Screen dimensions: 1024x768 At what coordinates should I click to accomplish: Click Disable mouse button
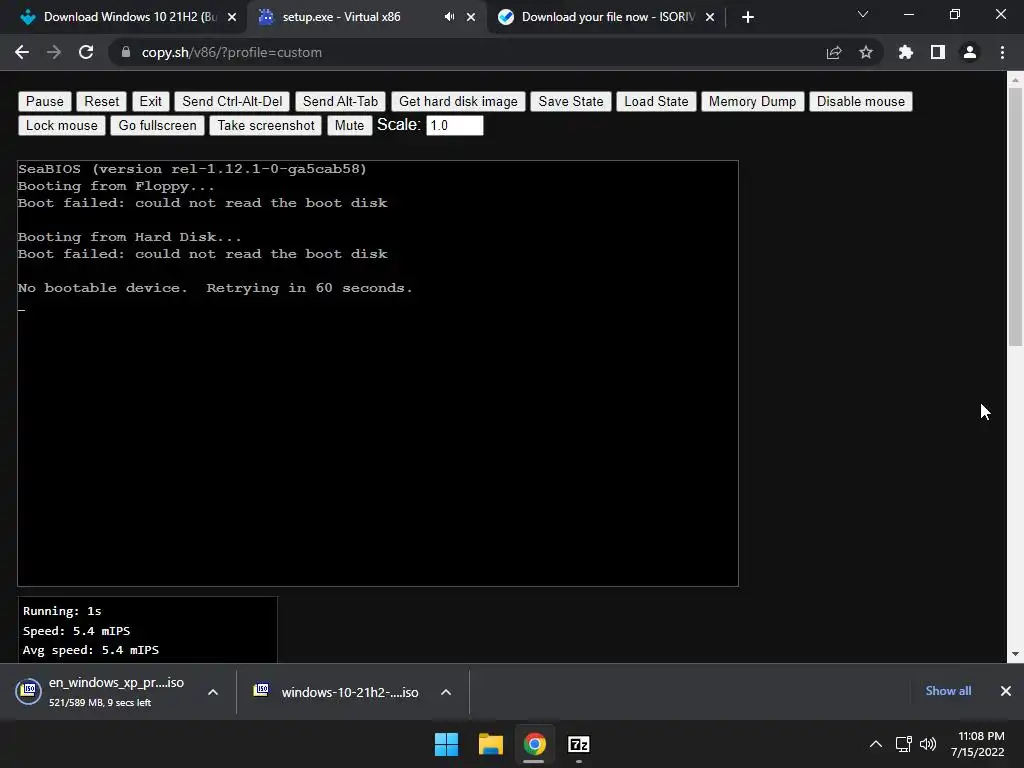pyautogui.click(x=861, y=101)
